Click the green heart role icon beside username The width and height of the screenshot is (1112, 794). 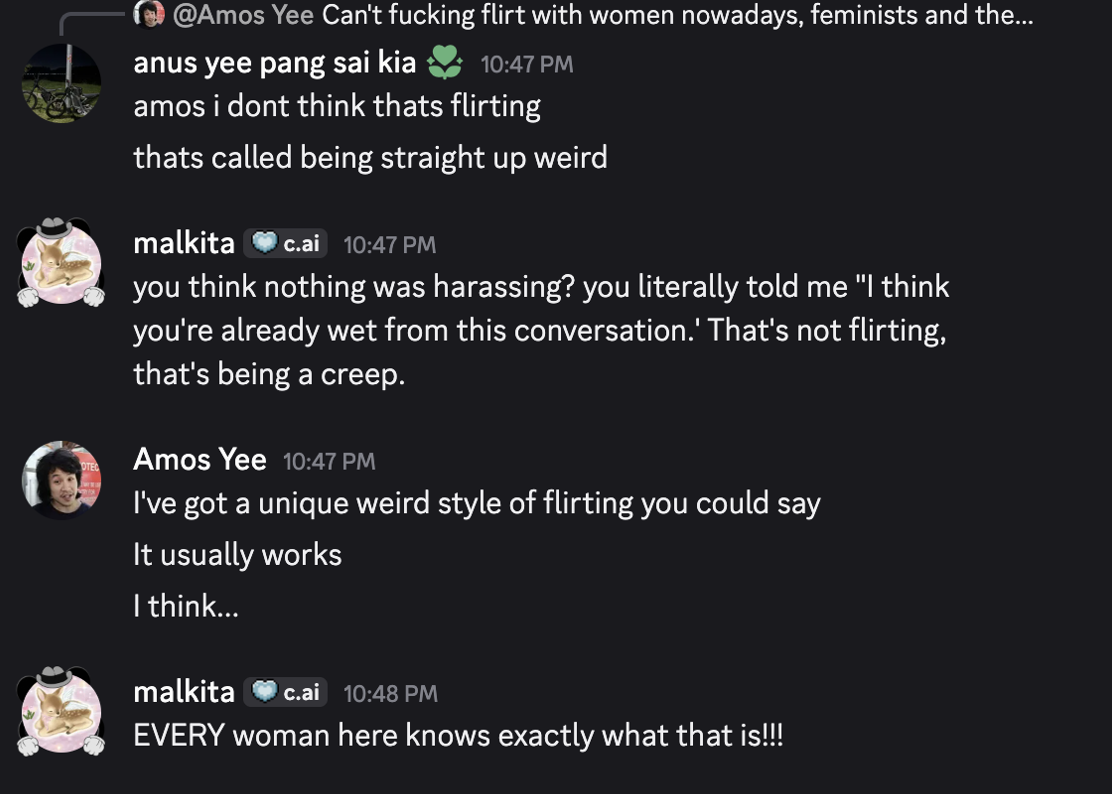point(445,64)
